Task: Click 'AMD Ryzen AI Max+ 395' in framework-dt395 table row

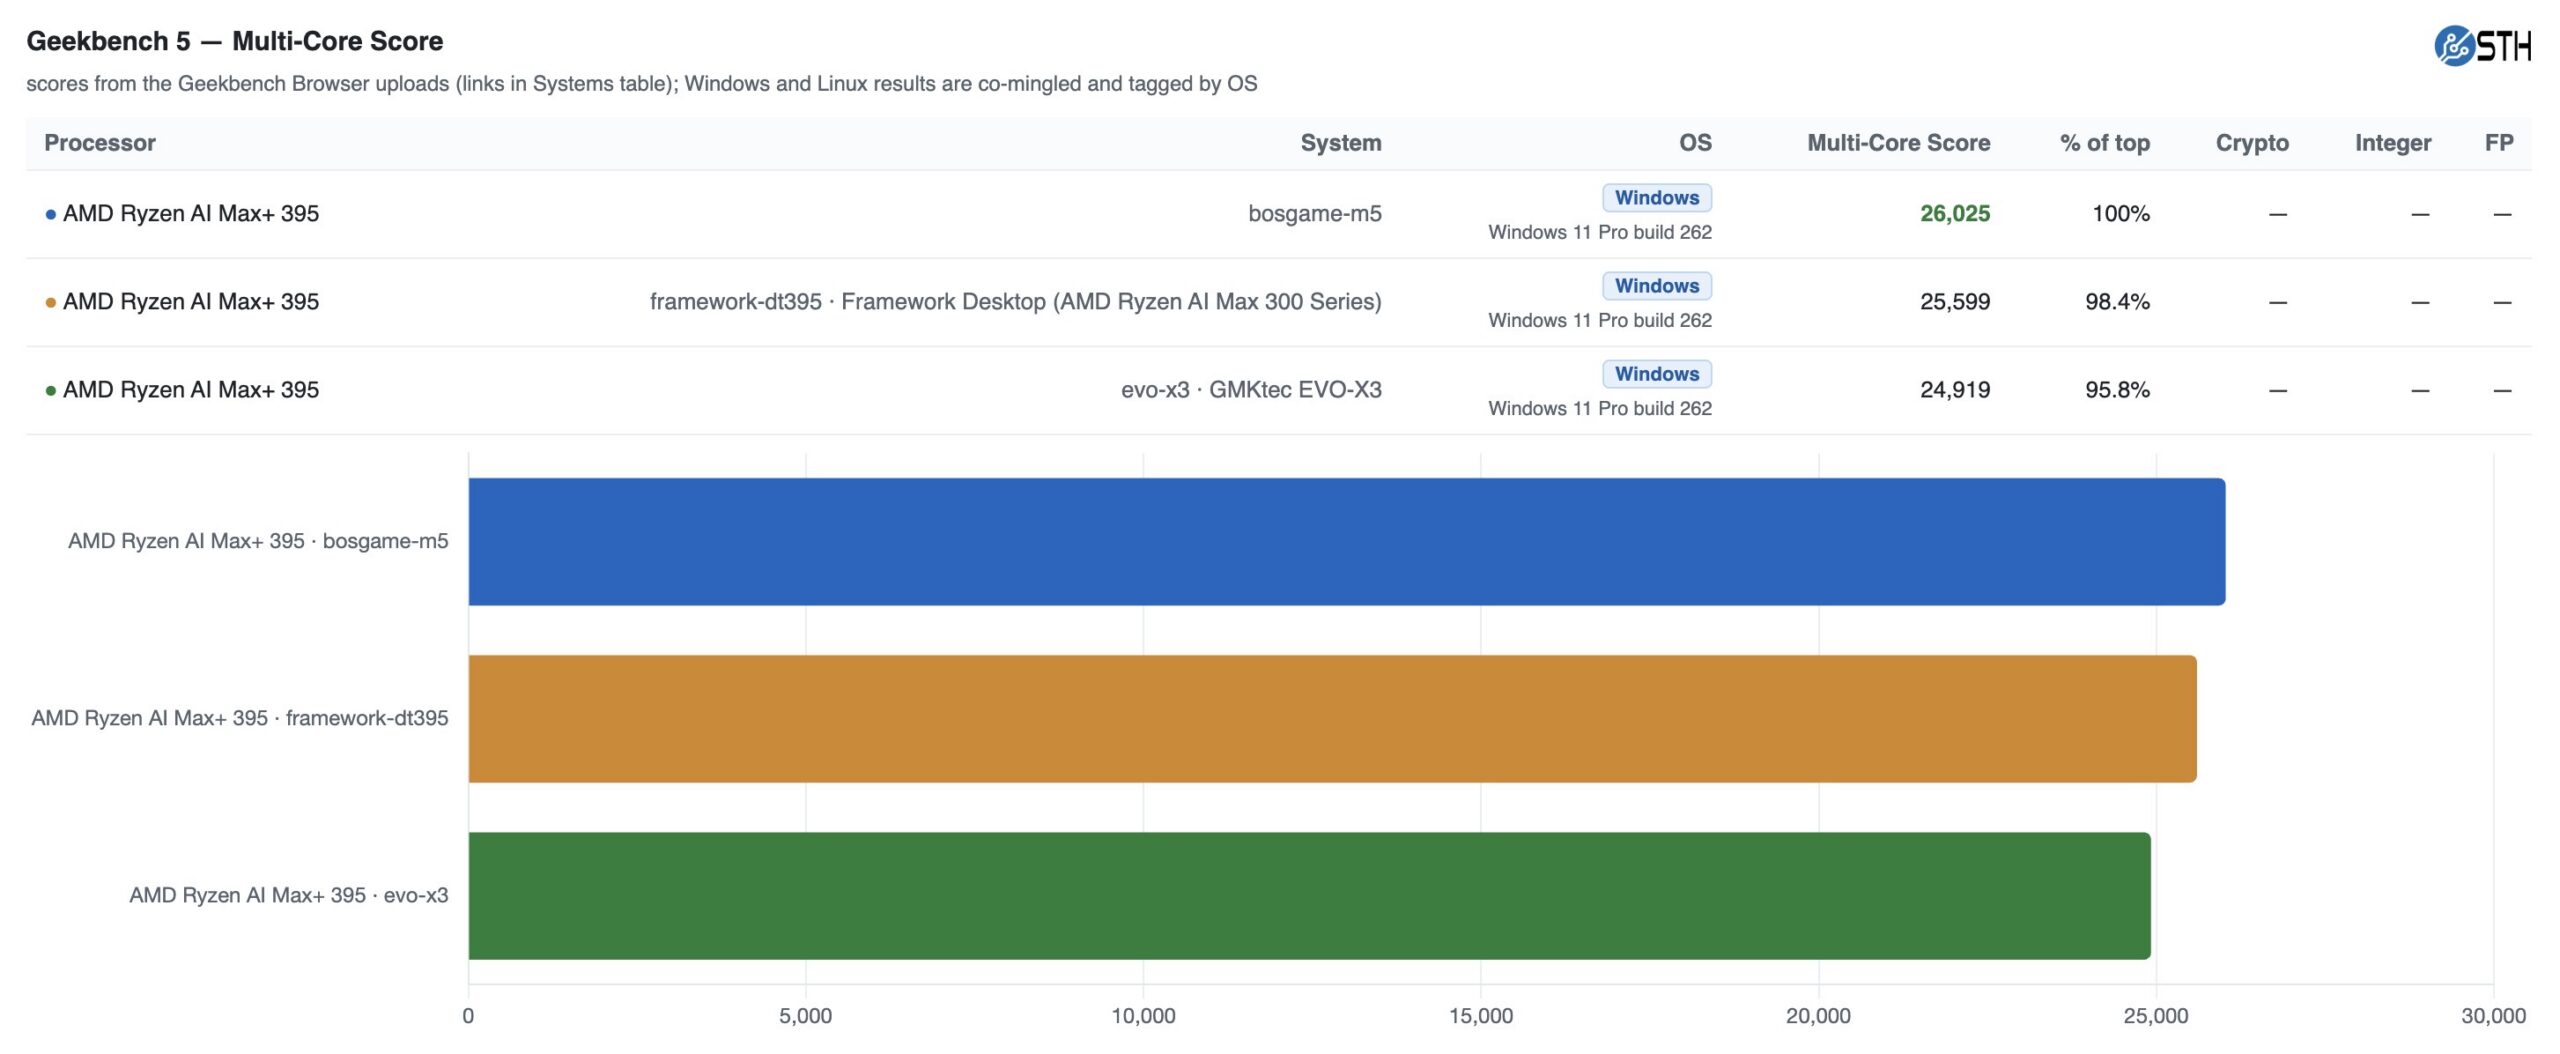Action: (x=191, y=302)
